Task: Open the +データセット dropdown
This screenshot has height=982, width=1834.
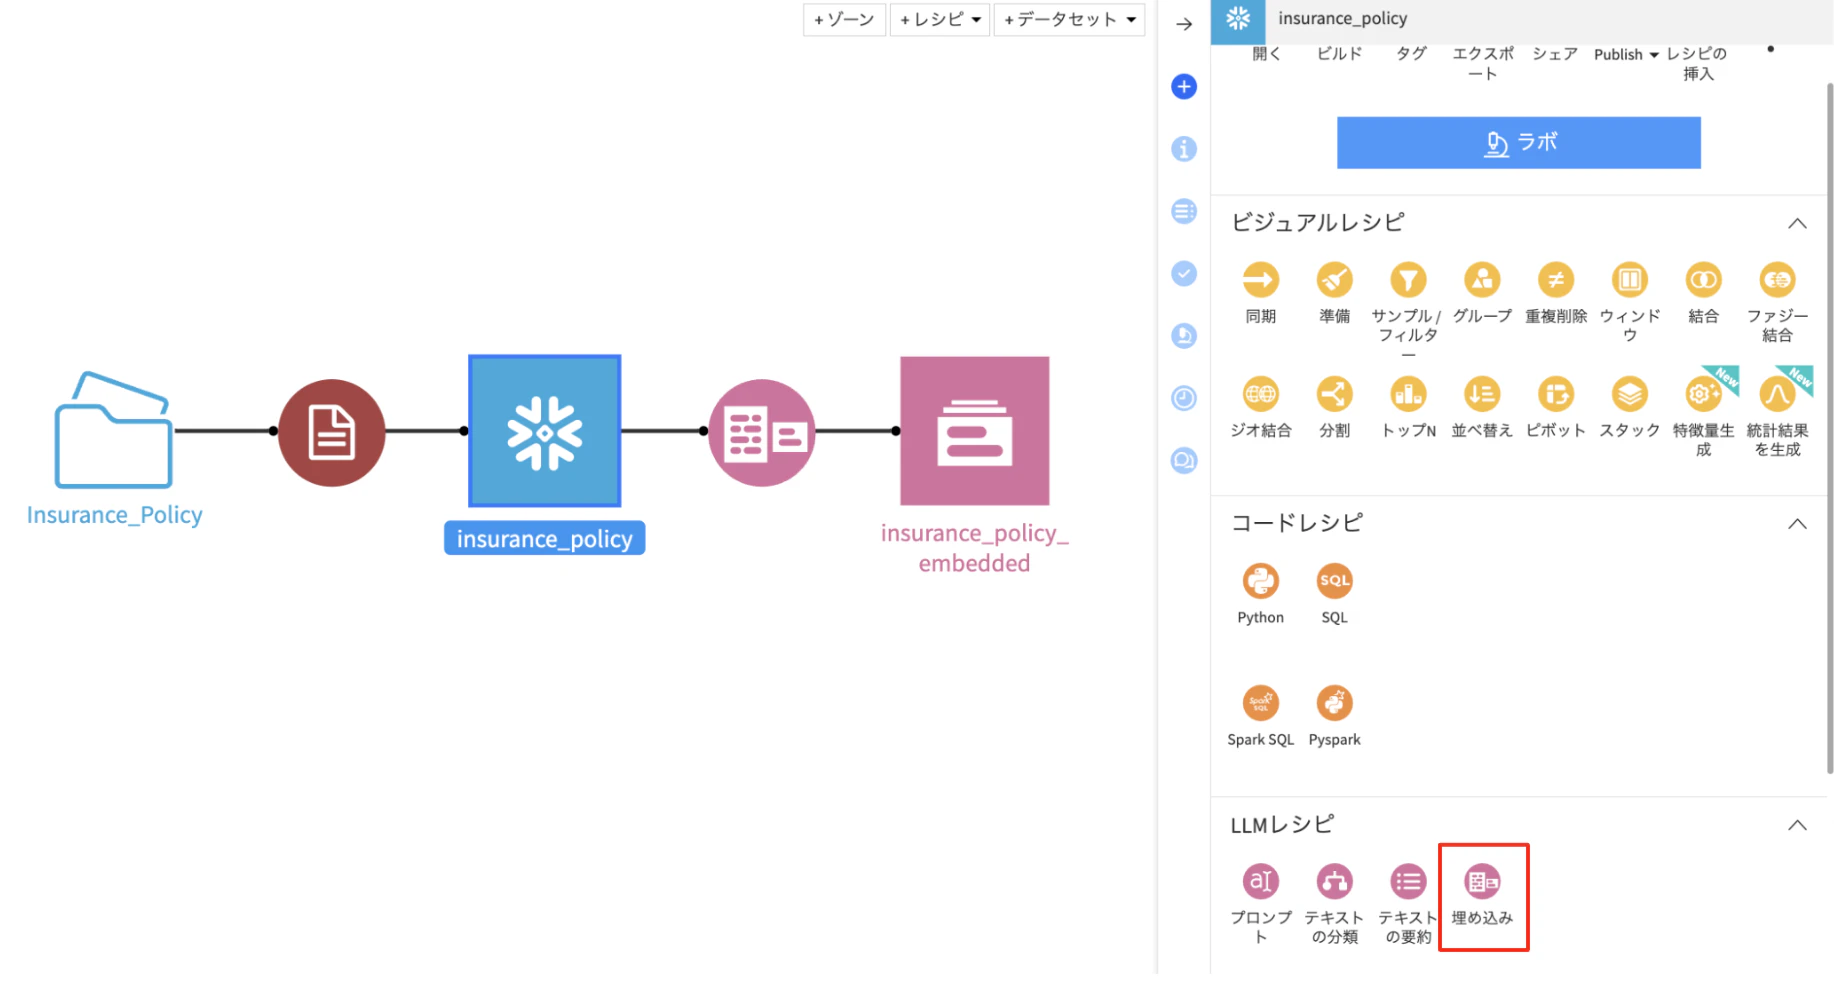Action: point(1069,19)
